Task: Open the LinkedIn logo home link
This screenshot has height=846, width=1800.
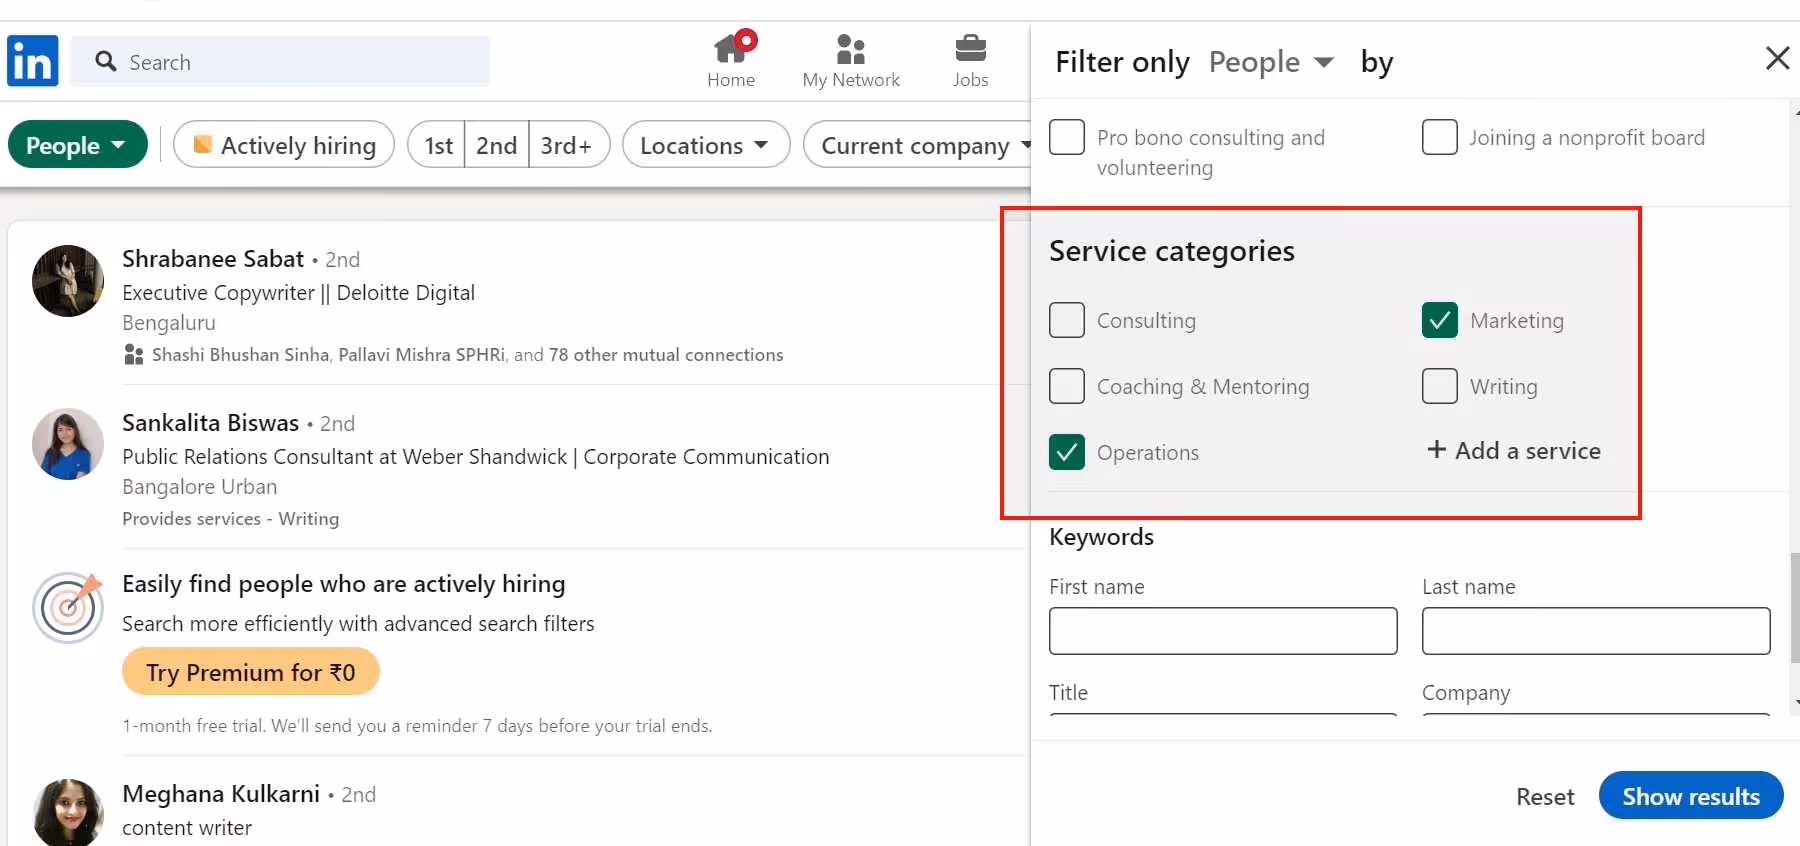Action: (x=33, y=61)
